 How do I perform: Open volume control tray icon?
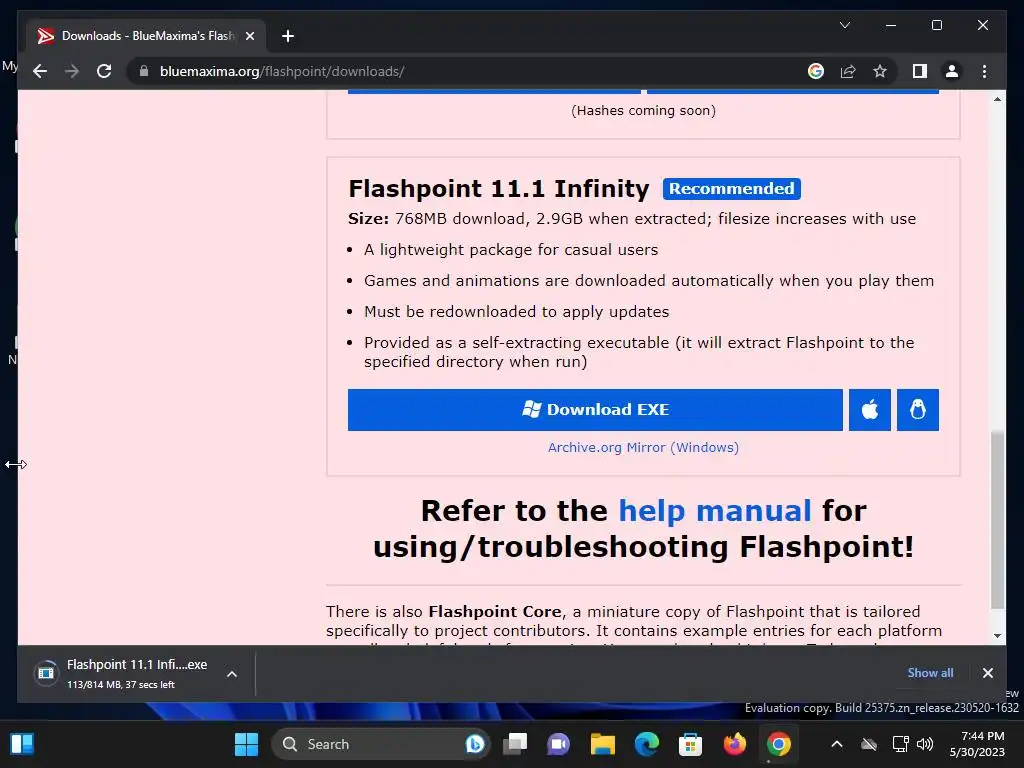coord(925,744)
